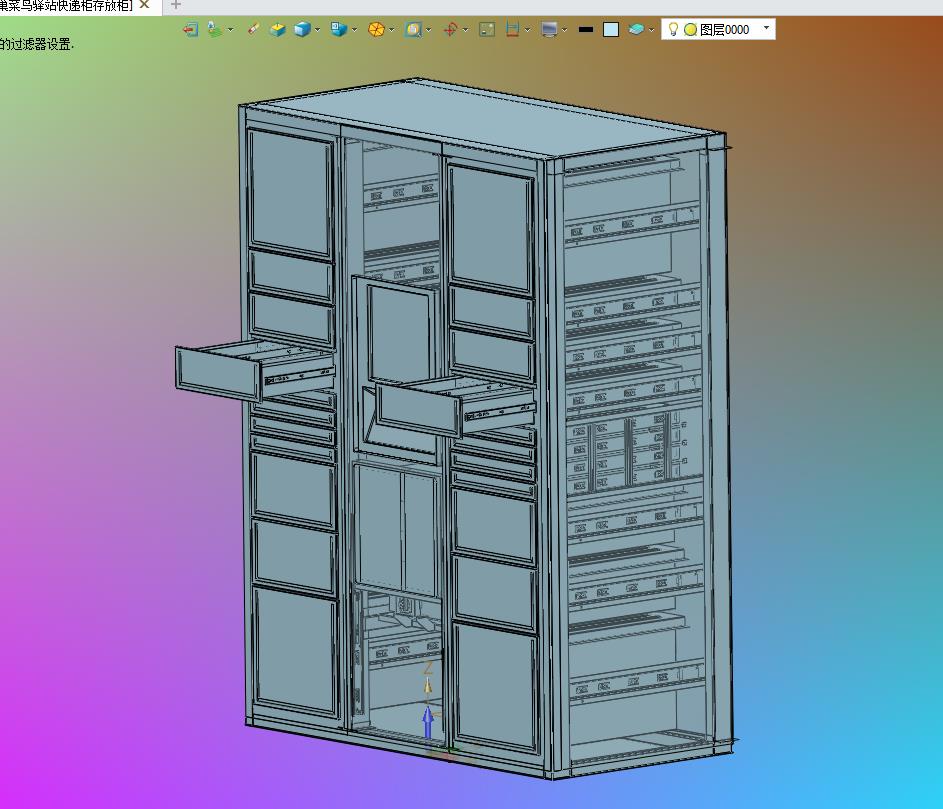Image resolution: width=943 pixels, height=809 pixels.
Task: Close the 菜鸟驿站快递柜存放柜 document tab
Action: (144, 5)
